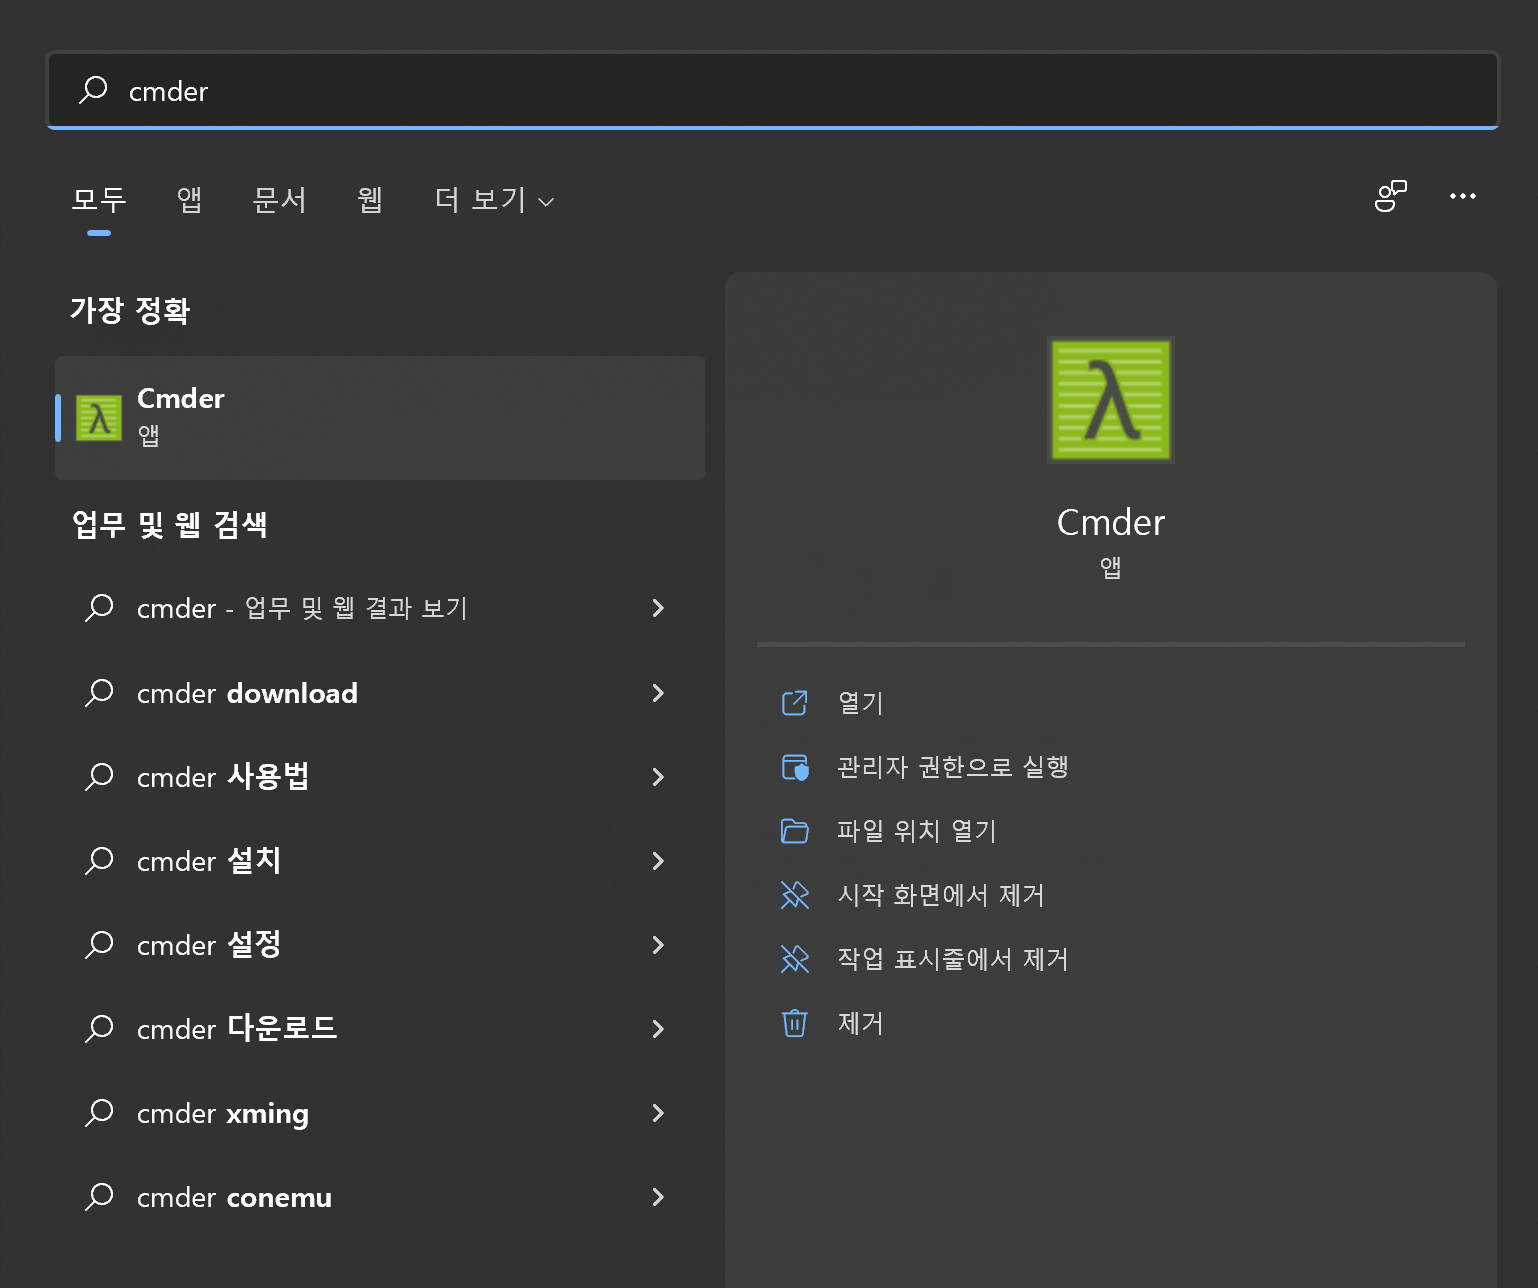This screenshot has width=1538, height=1288.
Task: Click 열기 to open Cmder
Action: pos(861,703)
